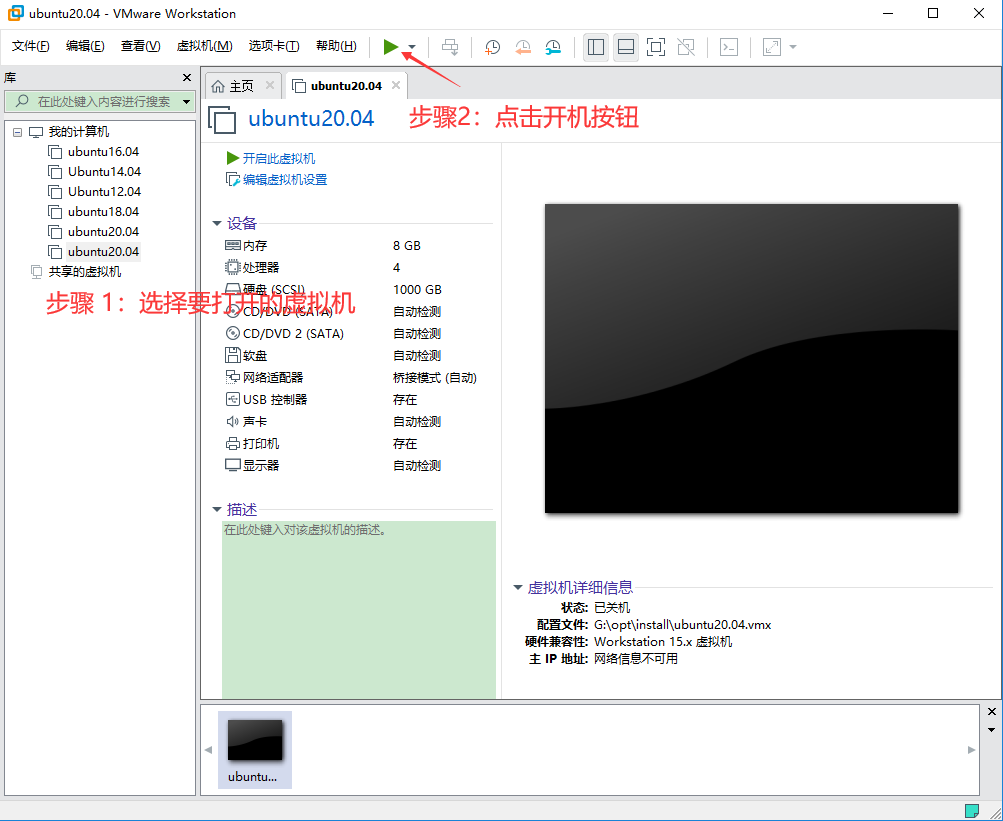Switch to the 主页 tab
Image resolution: width=1003 pixels, height=821 pixels.
(x=242, y=86)
